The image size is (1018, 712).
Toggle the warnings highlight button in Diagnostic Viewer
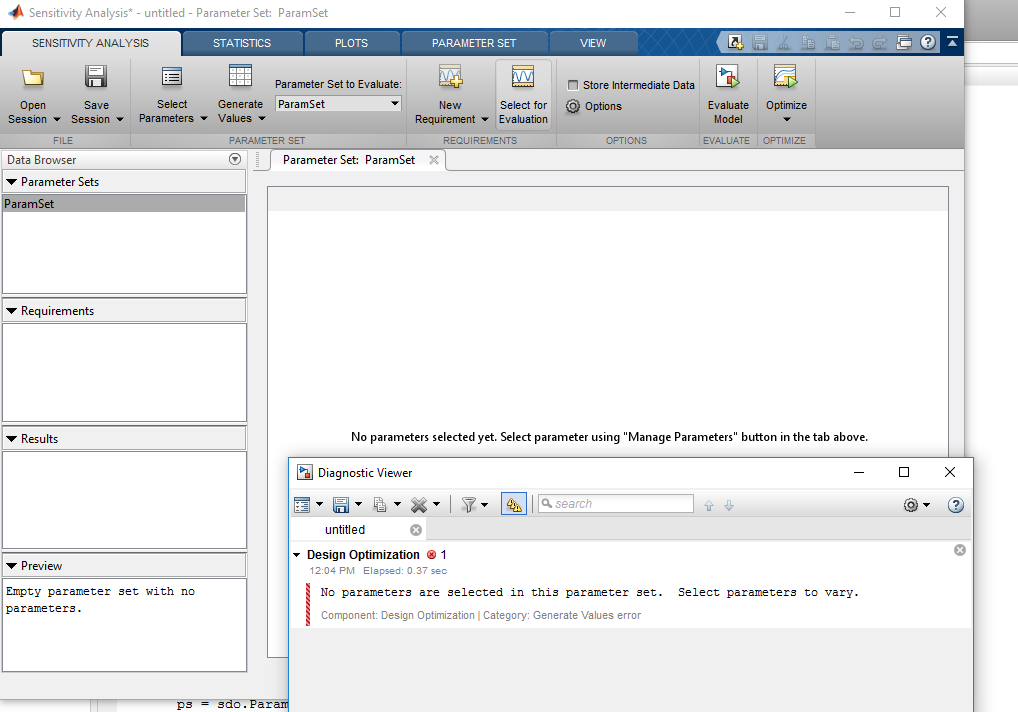(514, 505)
